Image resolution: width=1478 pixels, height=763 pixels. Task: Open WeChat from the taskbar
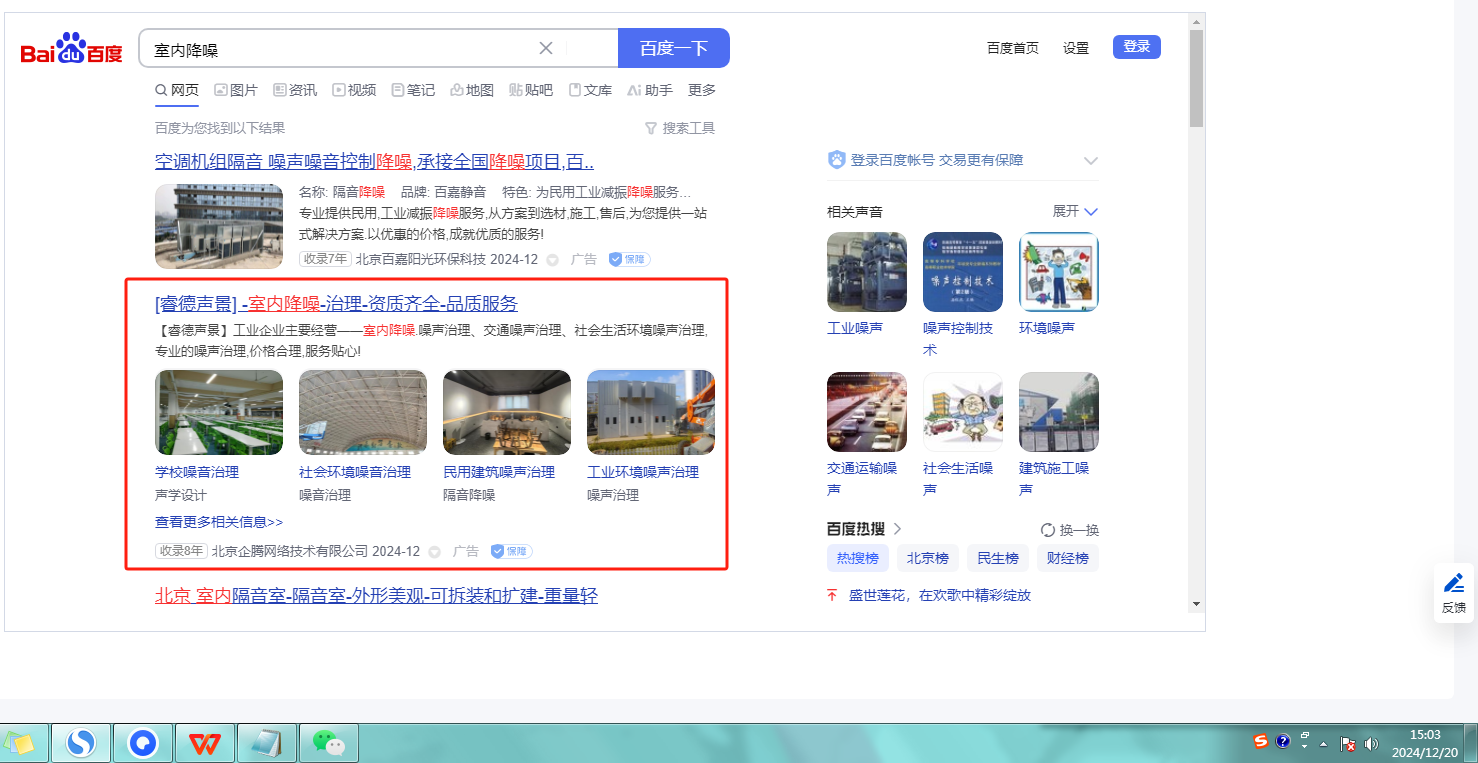pos(328,743)
